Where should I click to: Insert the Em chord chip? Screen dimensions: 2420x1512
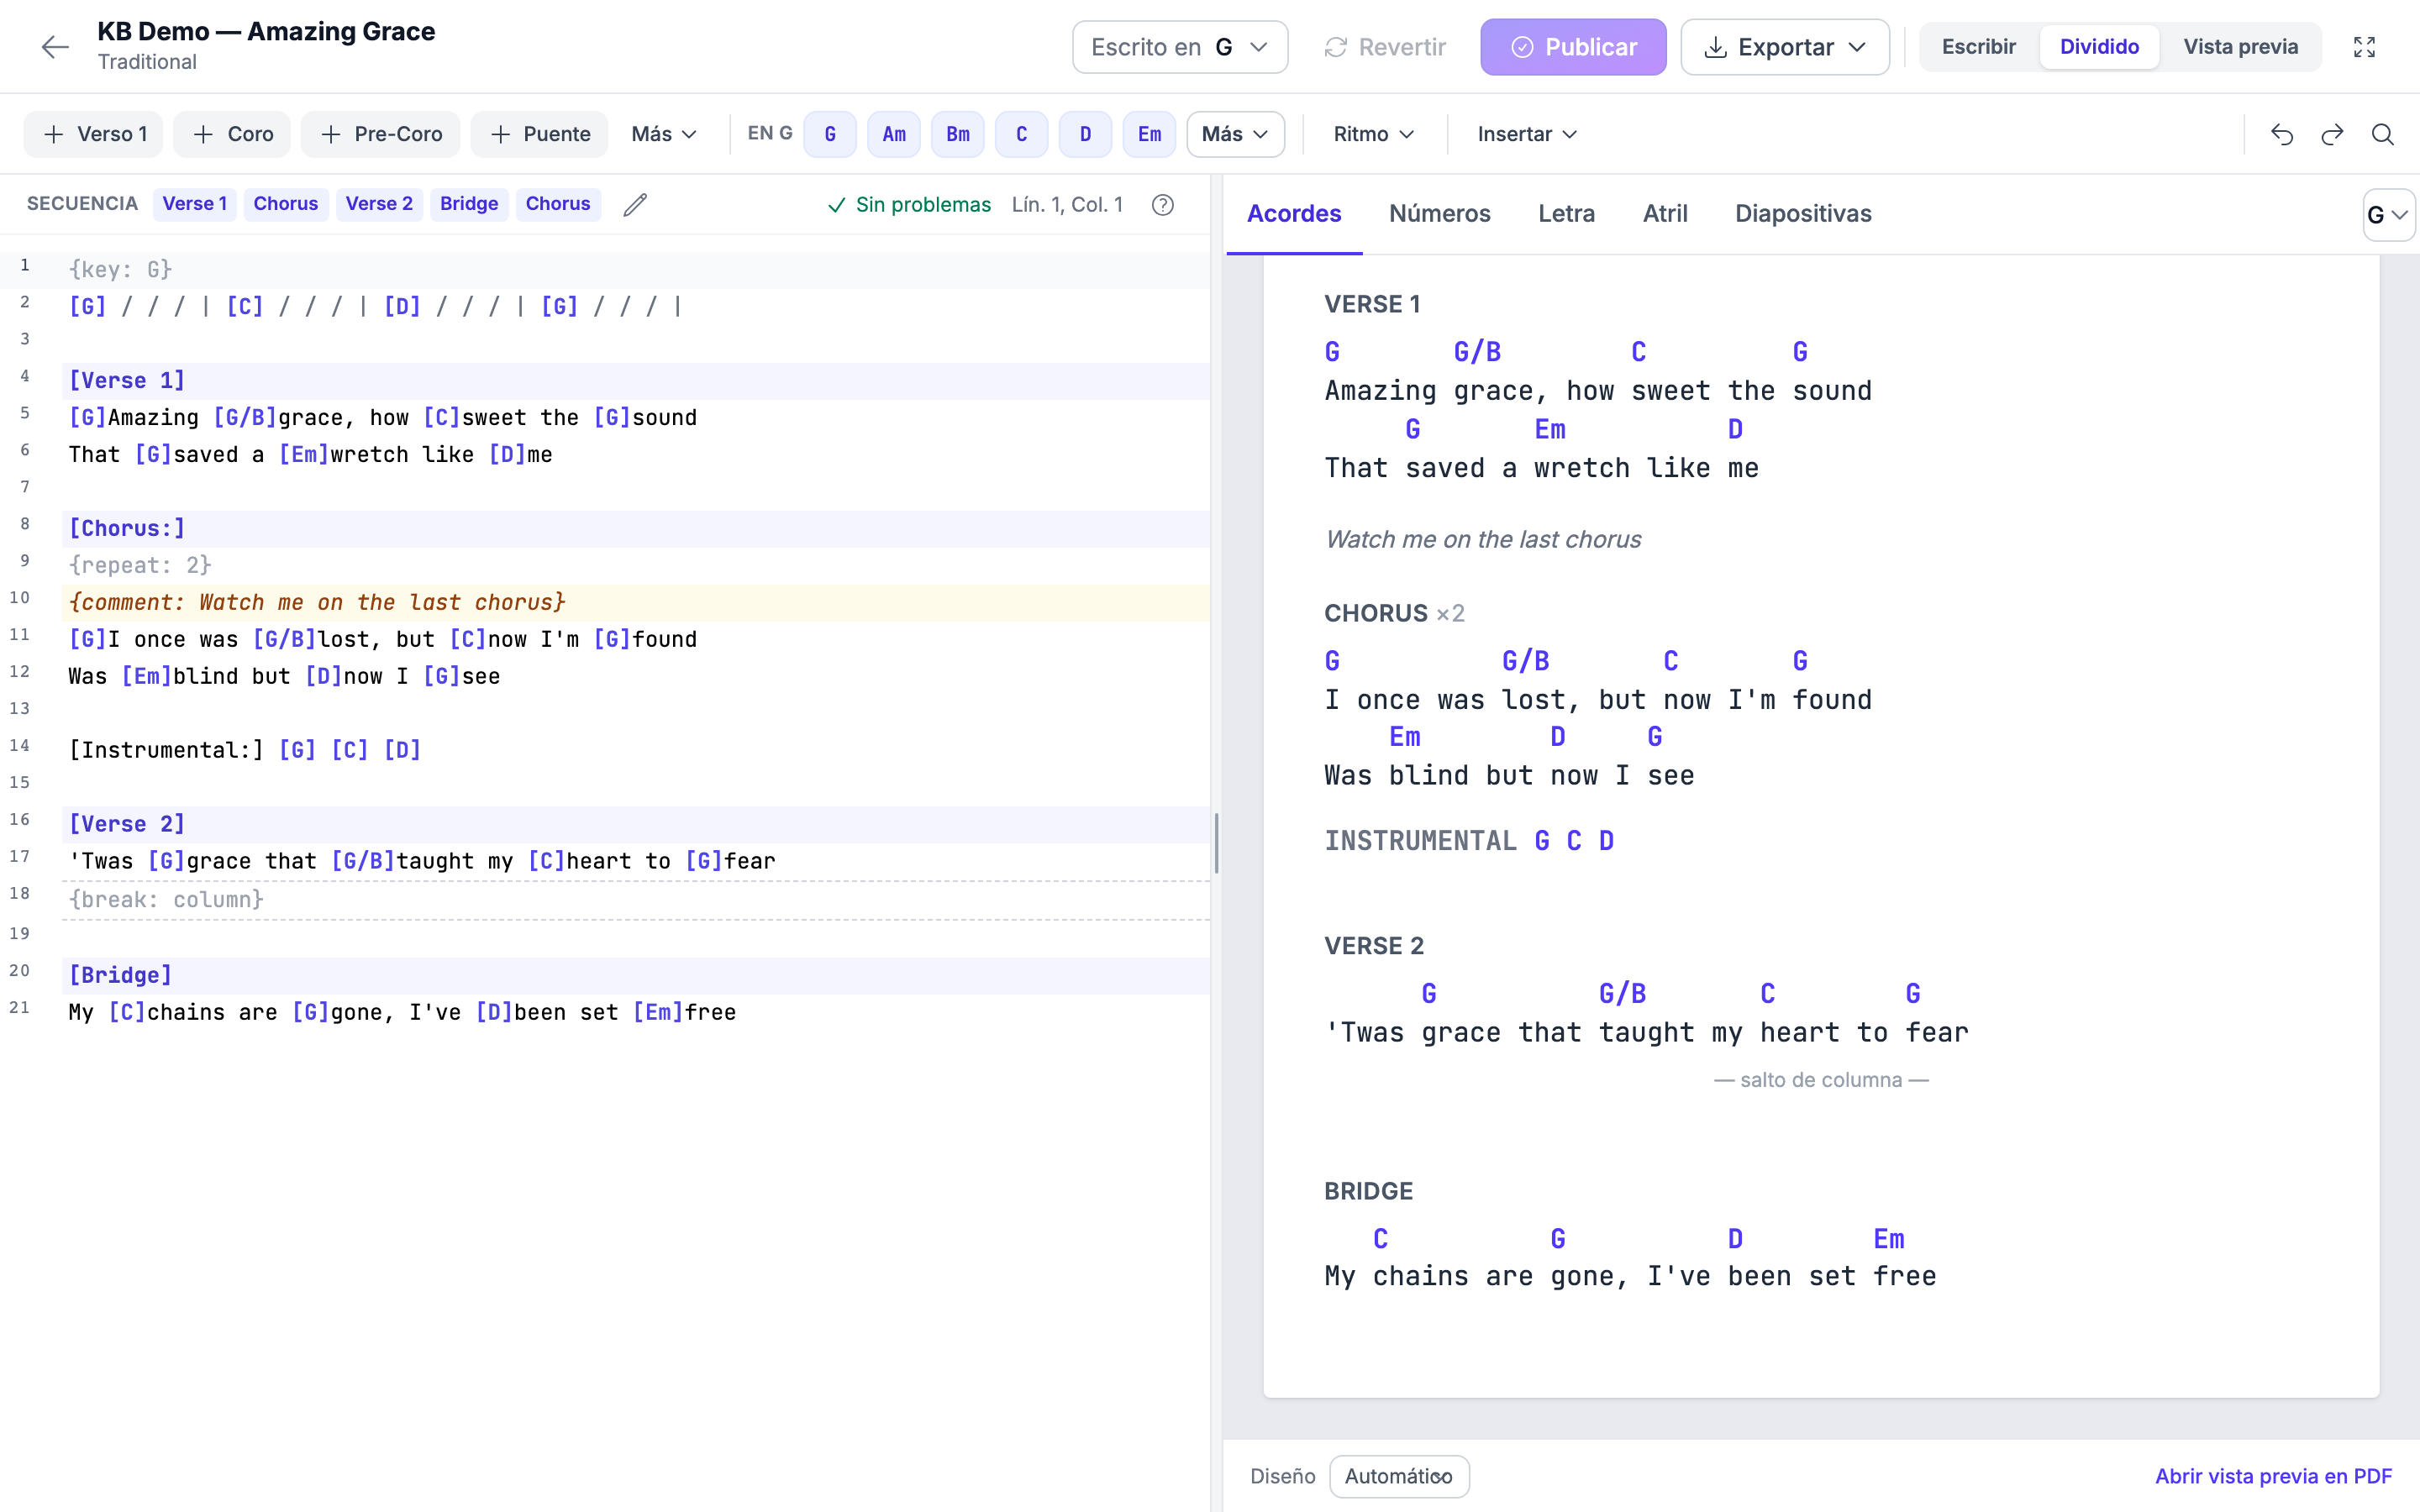(1150, 134)
